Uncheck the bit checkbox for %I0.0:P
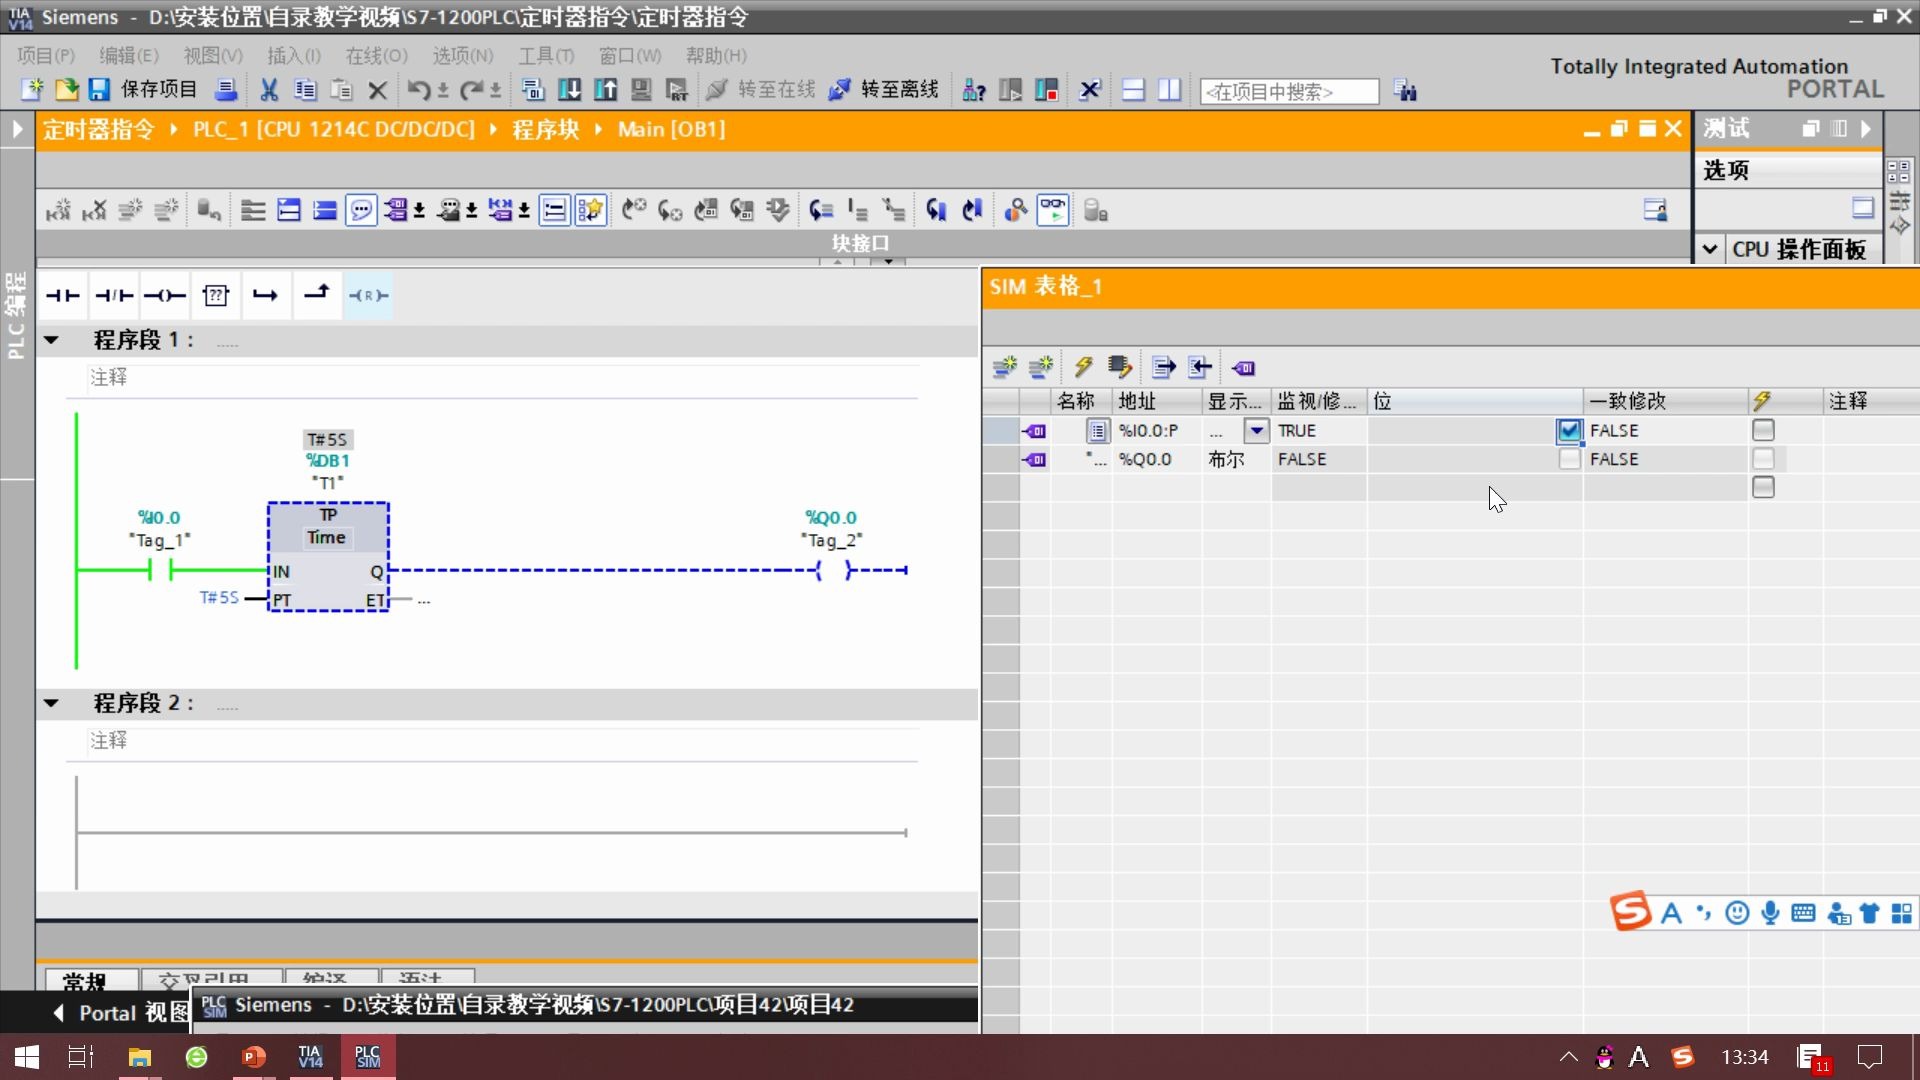The width and height of the screenshot is (1920, 1080). (x=1569, y=430)
